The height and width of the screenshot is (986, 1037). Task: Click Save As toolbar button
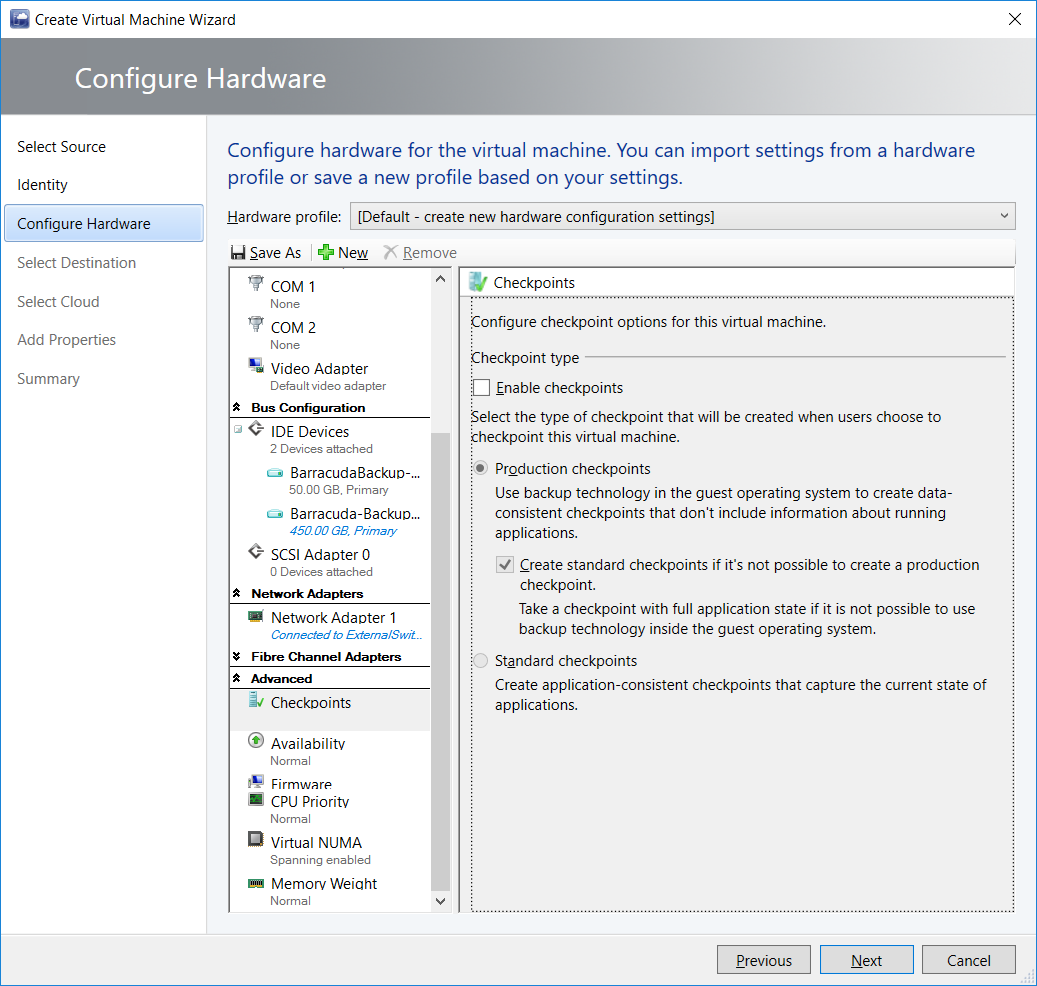tap(267, 253)
